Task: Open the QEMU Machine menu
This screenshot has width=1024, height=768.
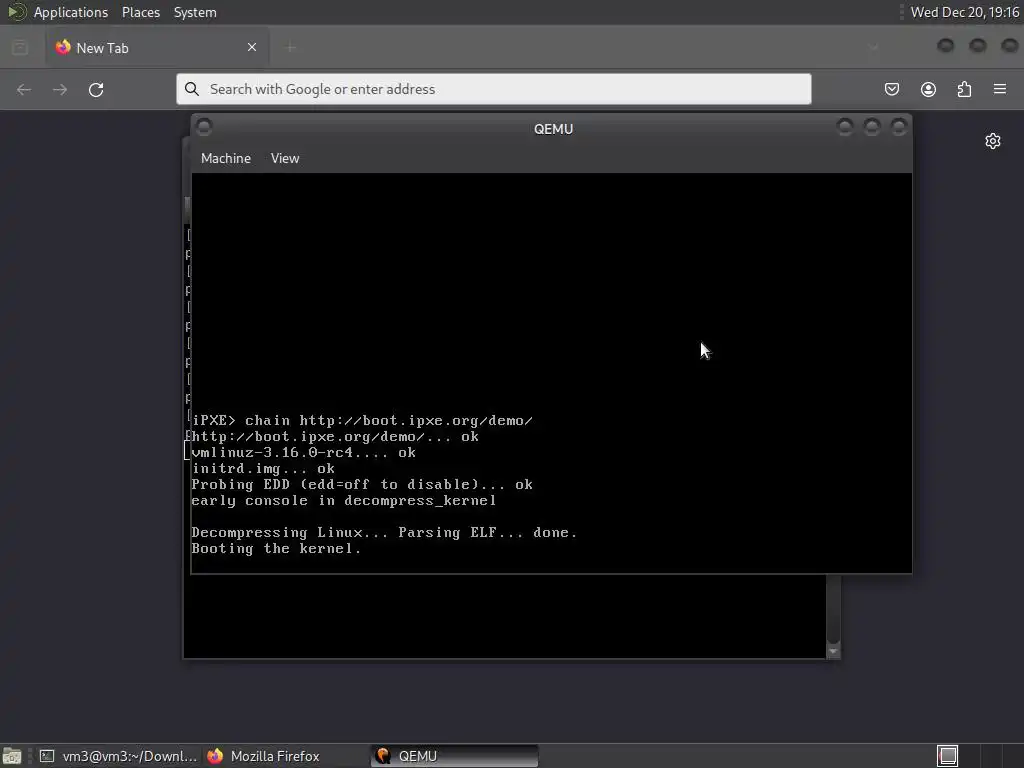Action: pos(225,158)
